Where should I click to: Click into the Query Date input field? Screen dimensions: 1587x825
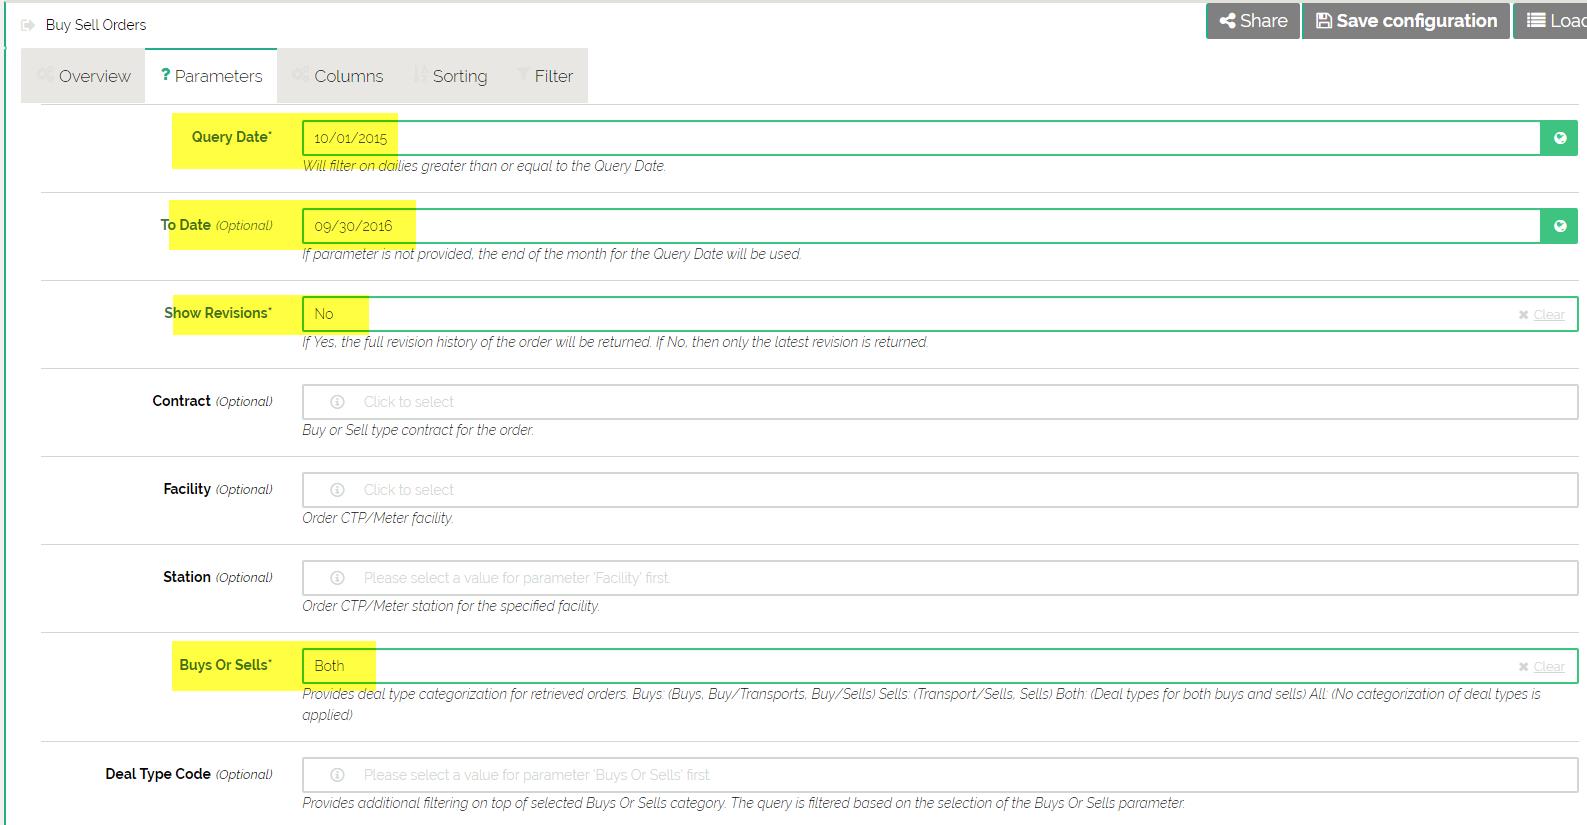point(900,138)
